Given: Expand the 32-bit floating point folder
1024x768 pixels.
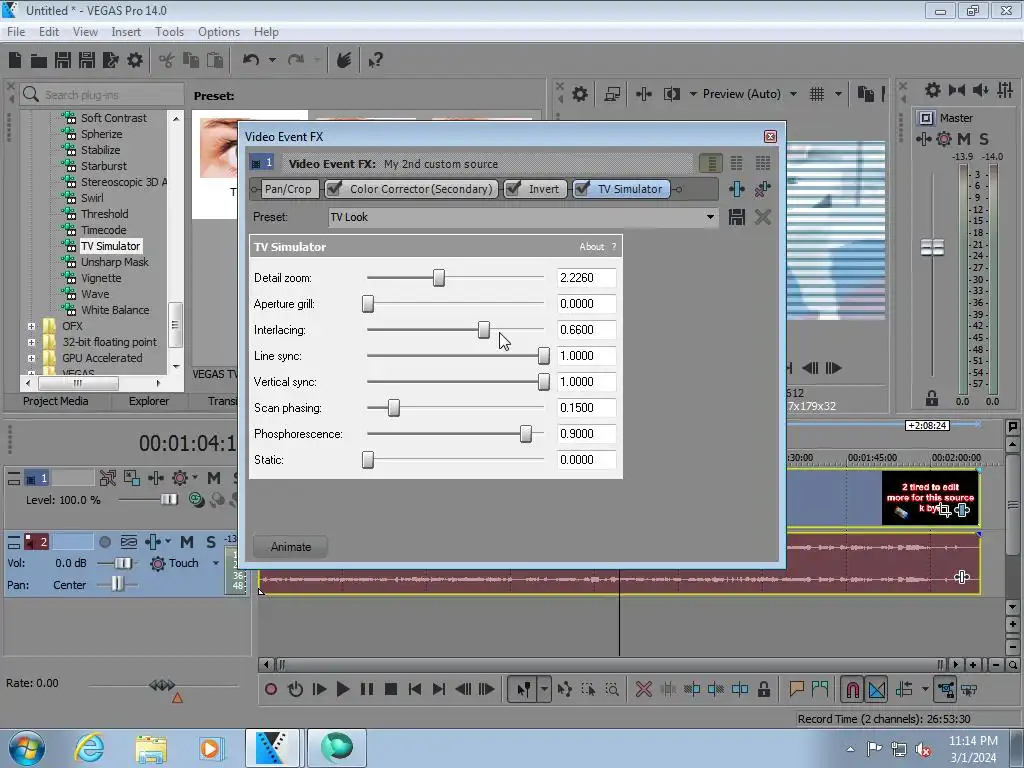Looking at the screenshot, I should (31, 342).
